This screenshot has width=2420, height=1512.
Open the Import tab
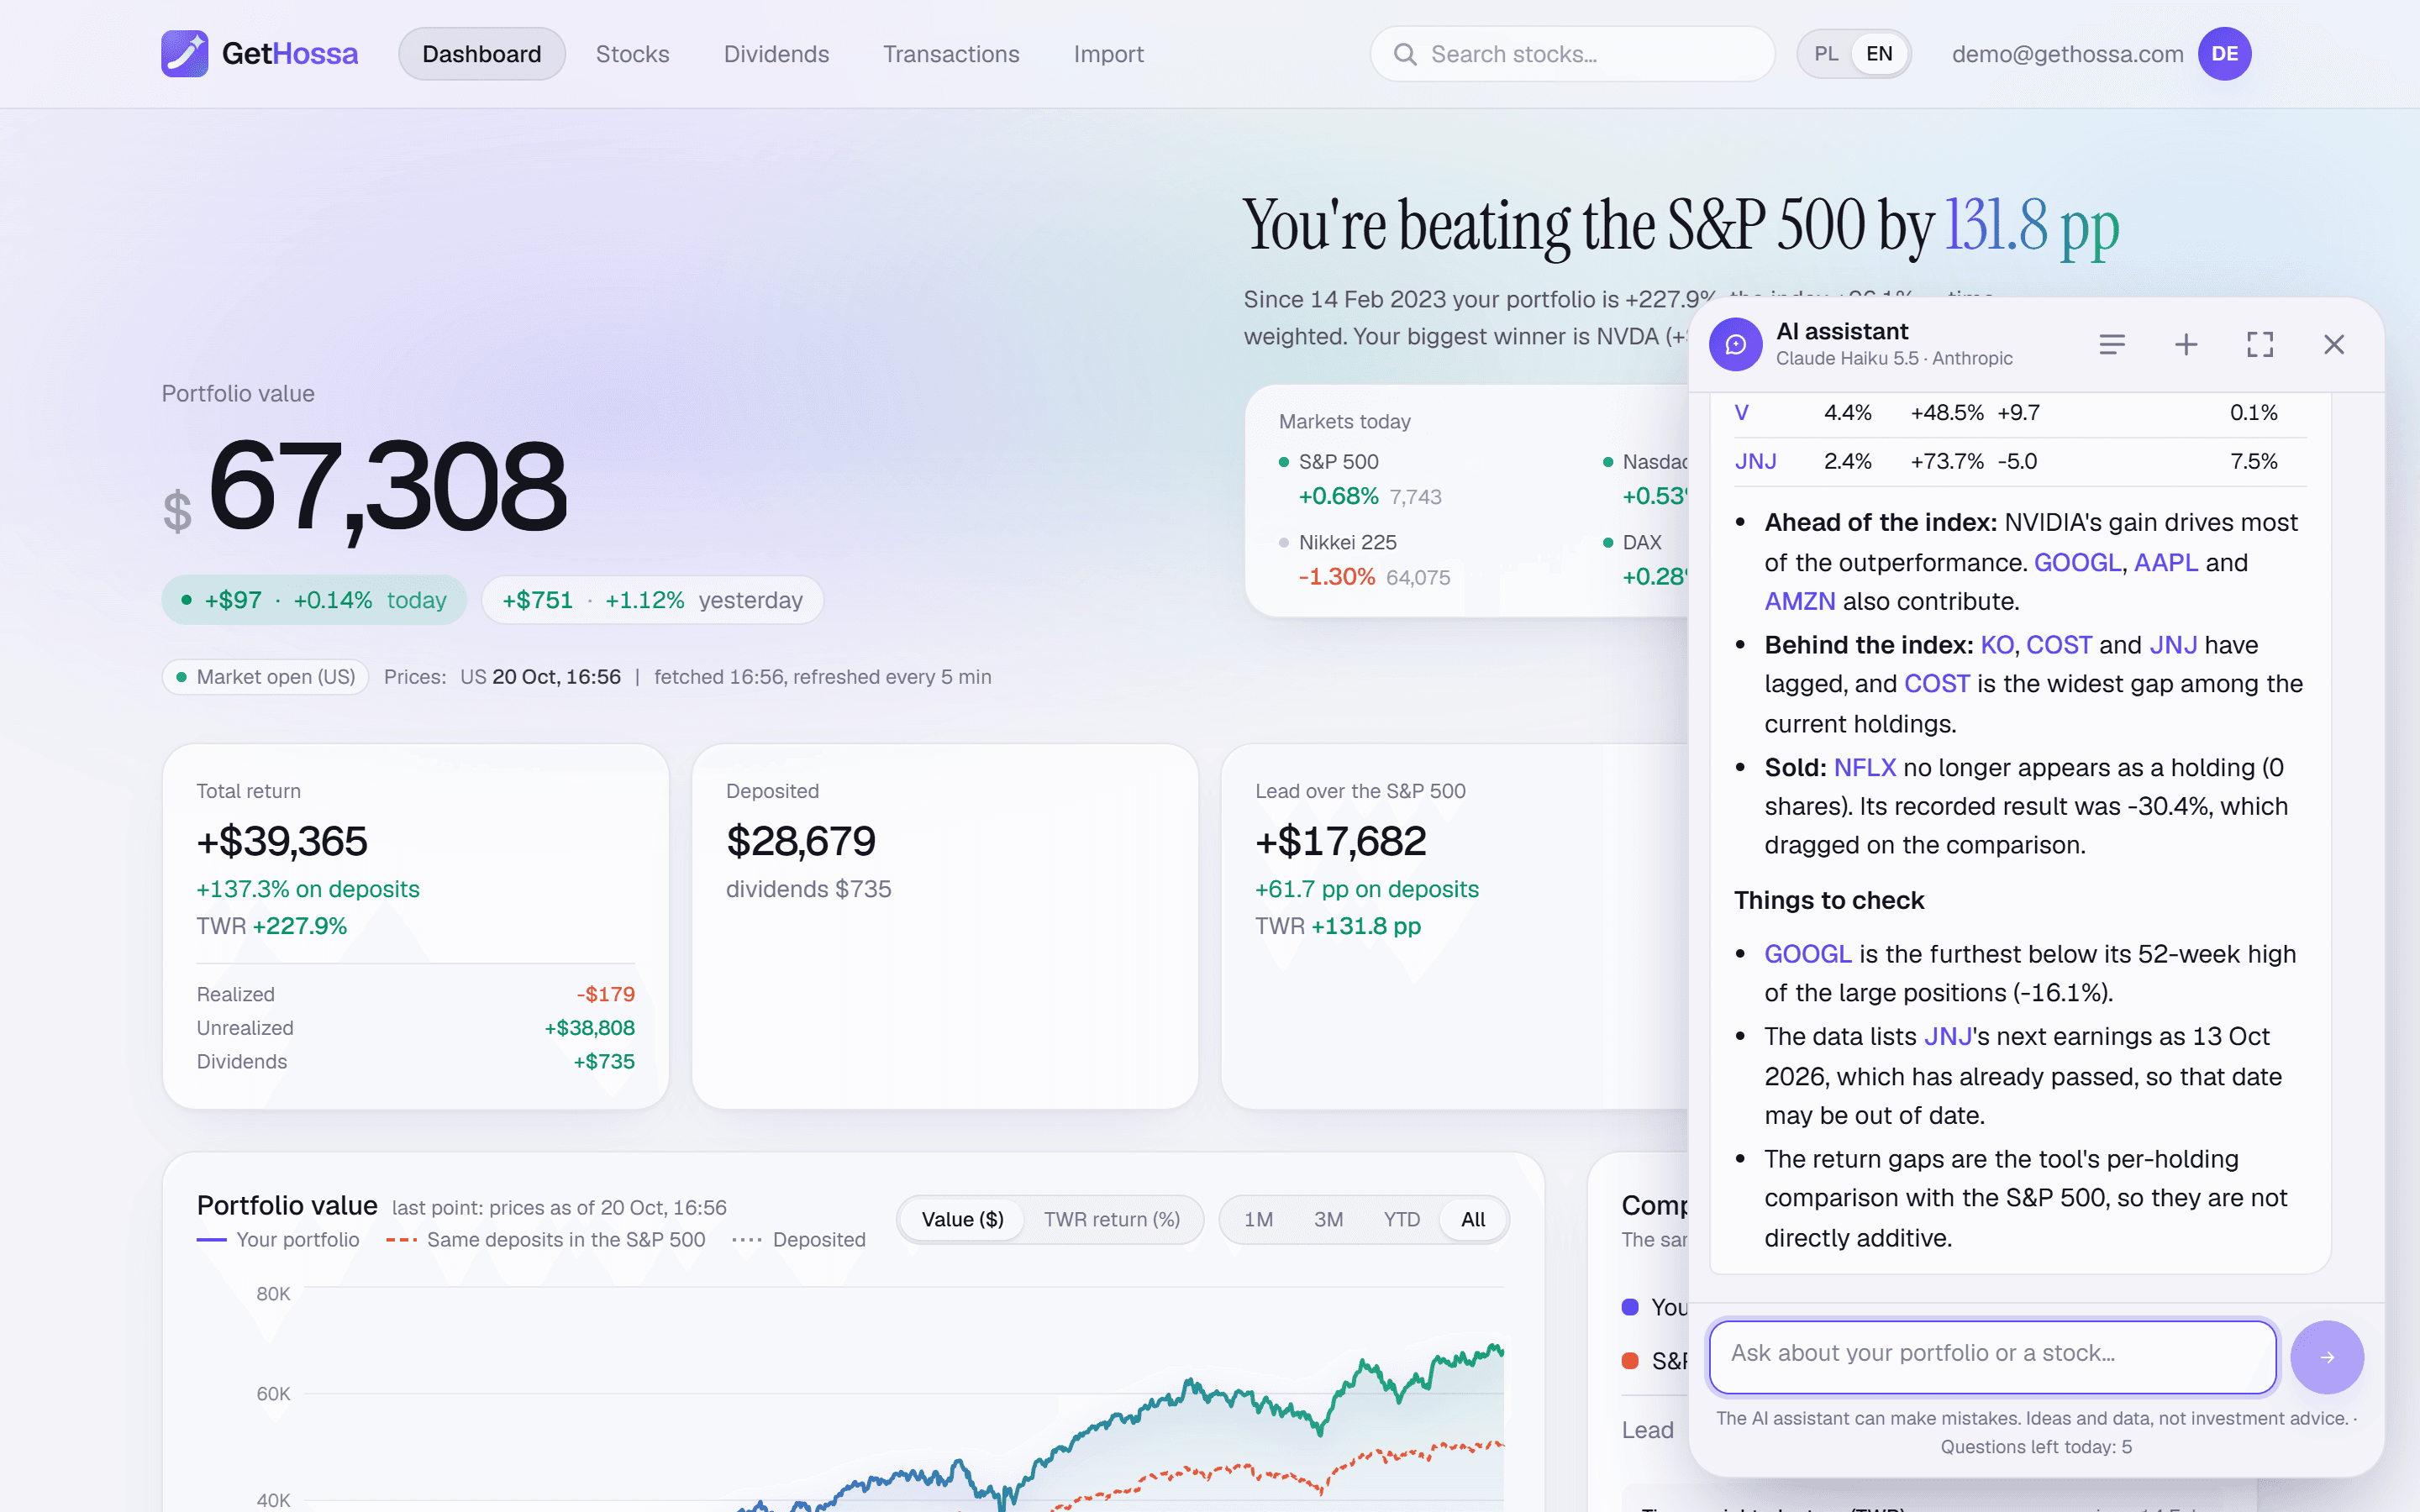(x=1108, y=54)
